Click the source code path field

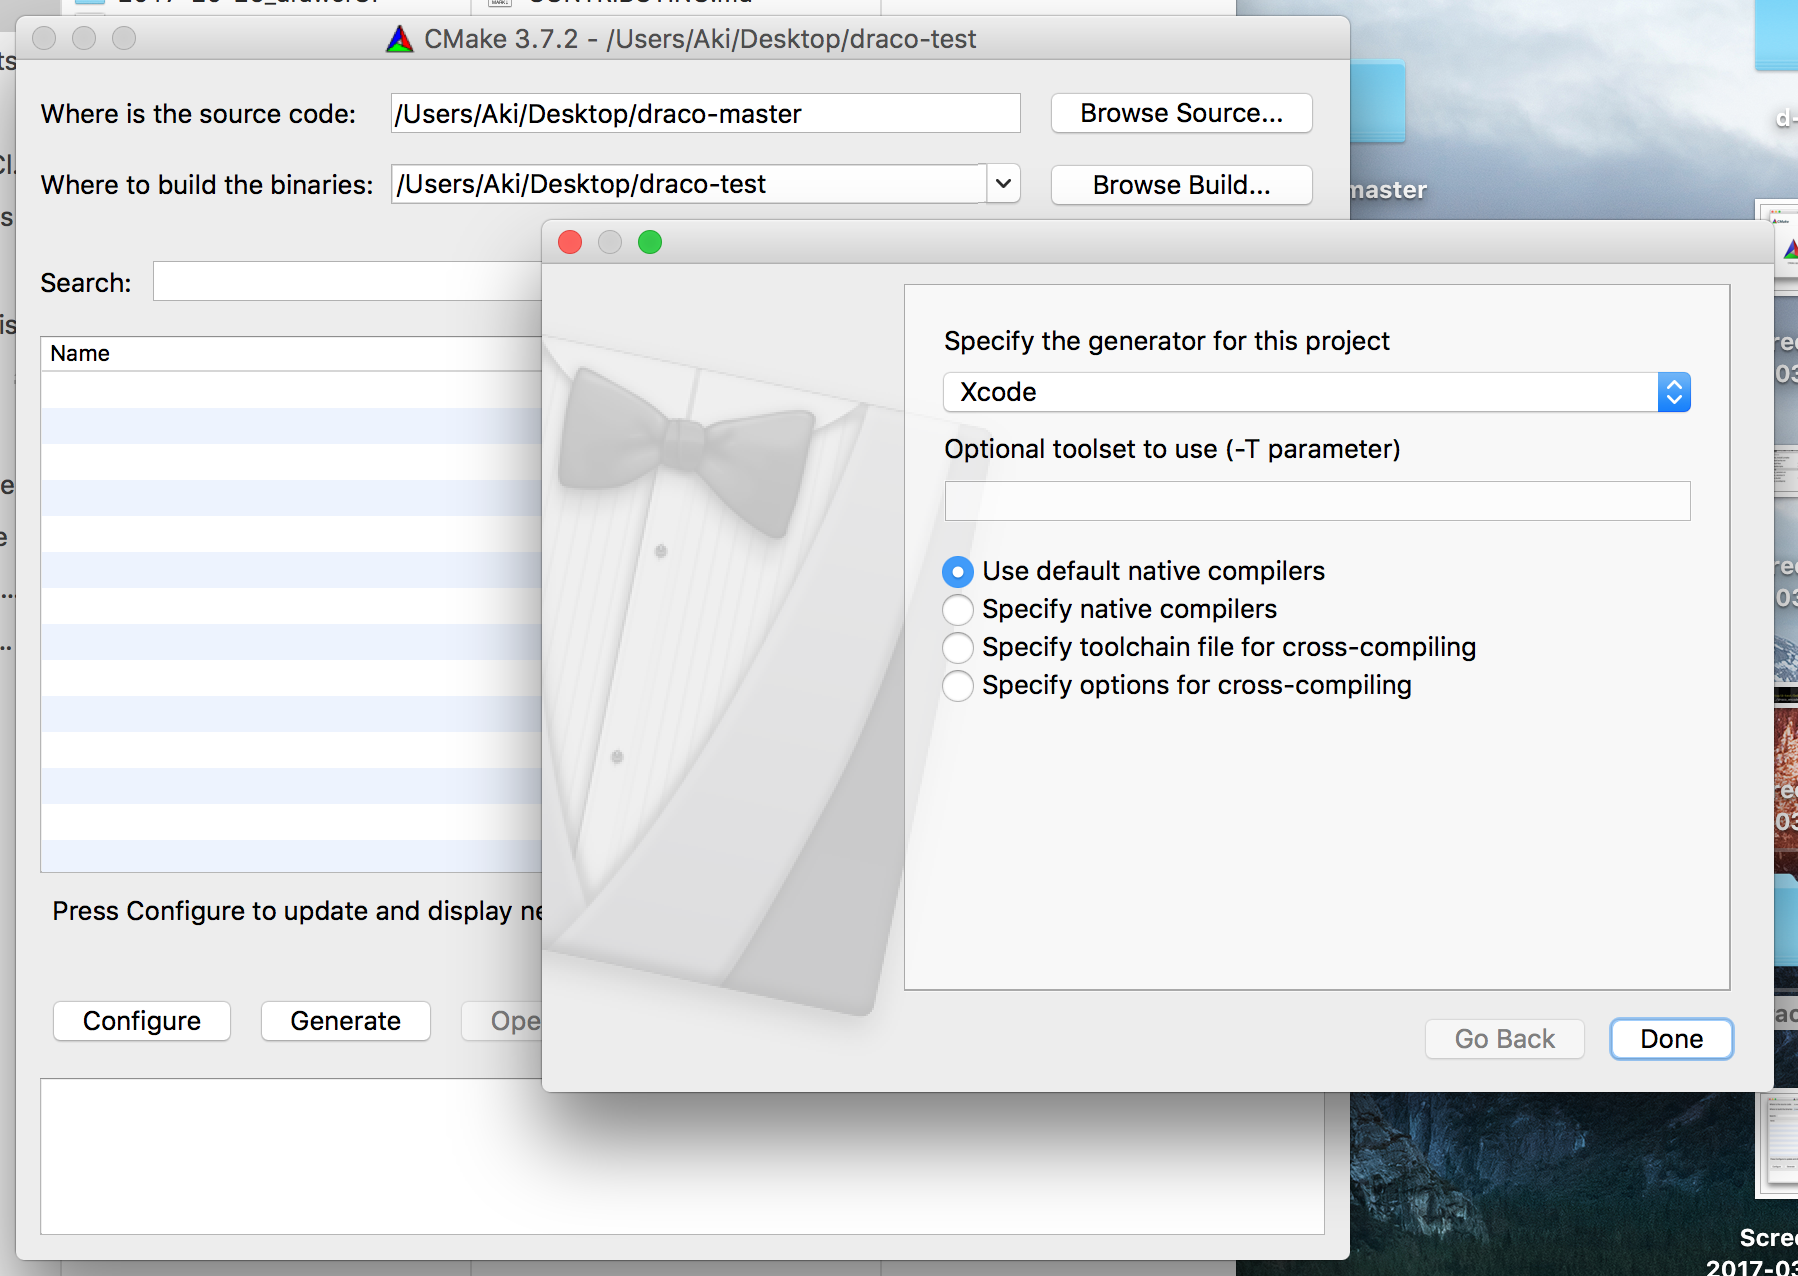[705, 114]
